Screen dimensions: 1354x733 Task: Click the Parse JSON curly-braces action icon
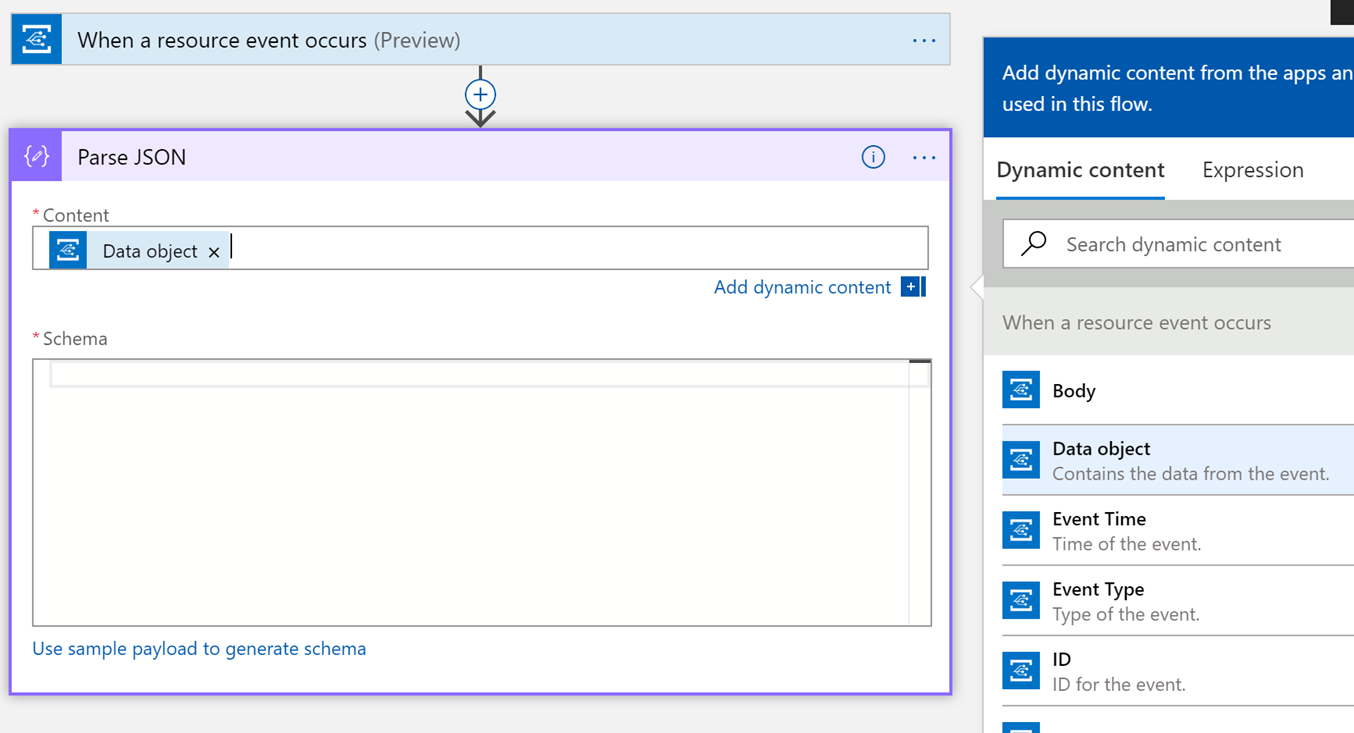(x=35, y=156)
